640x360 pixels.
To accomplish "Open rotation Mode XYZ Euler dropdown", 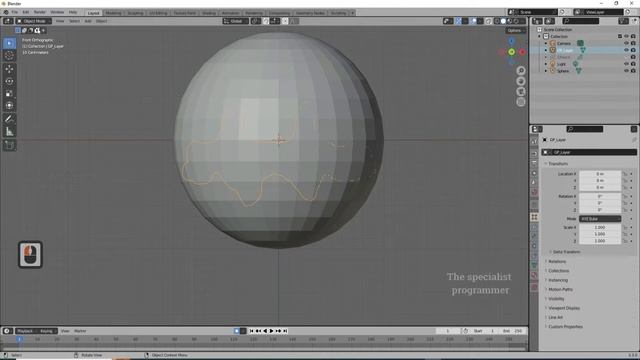I will [x=600, y=219].
